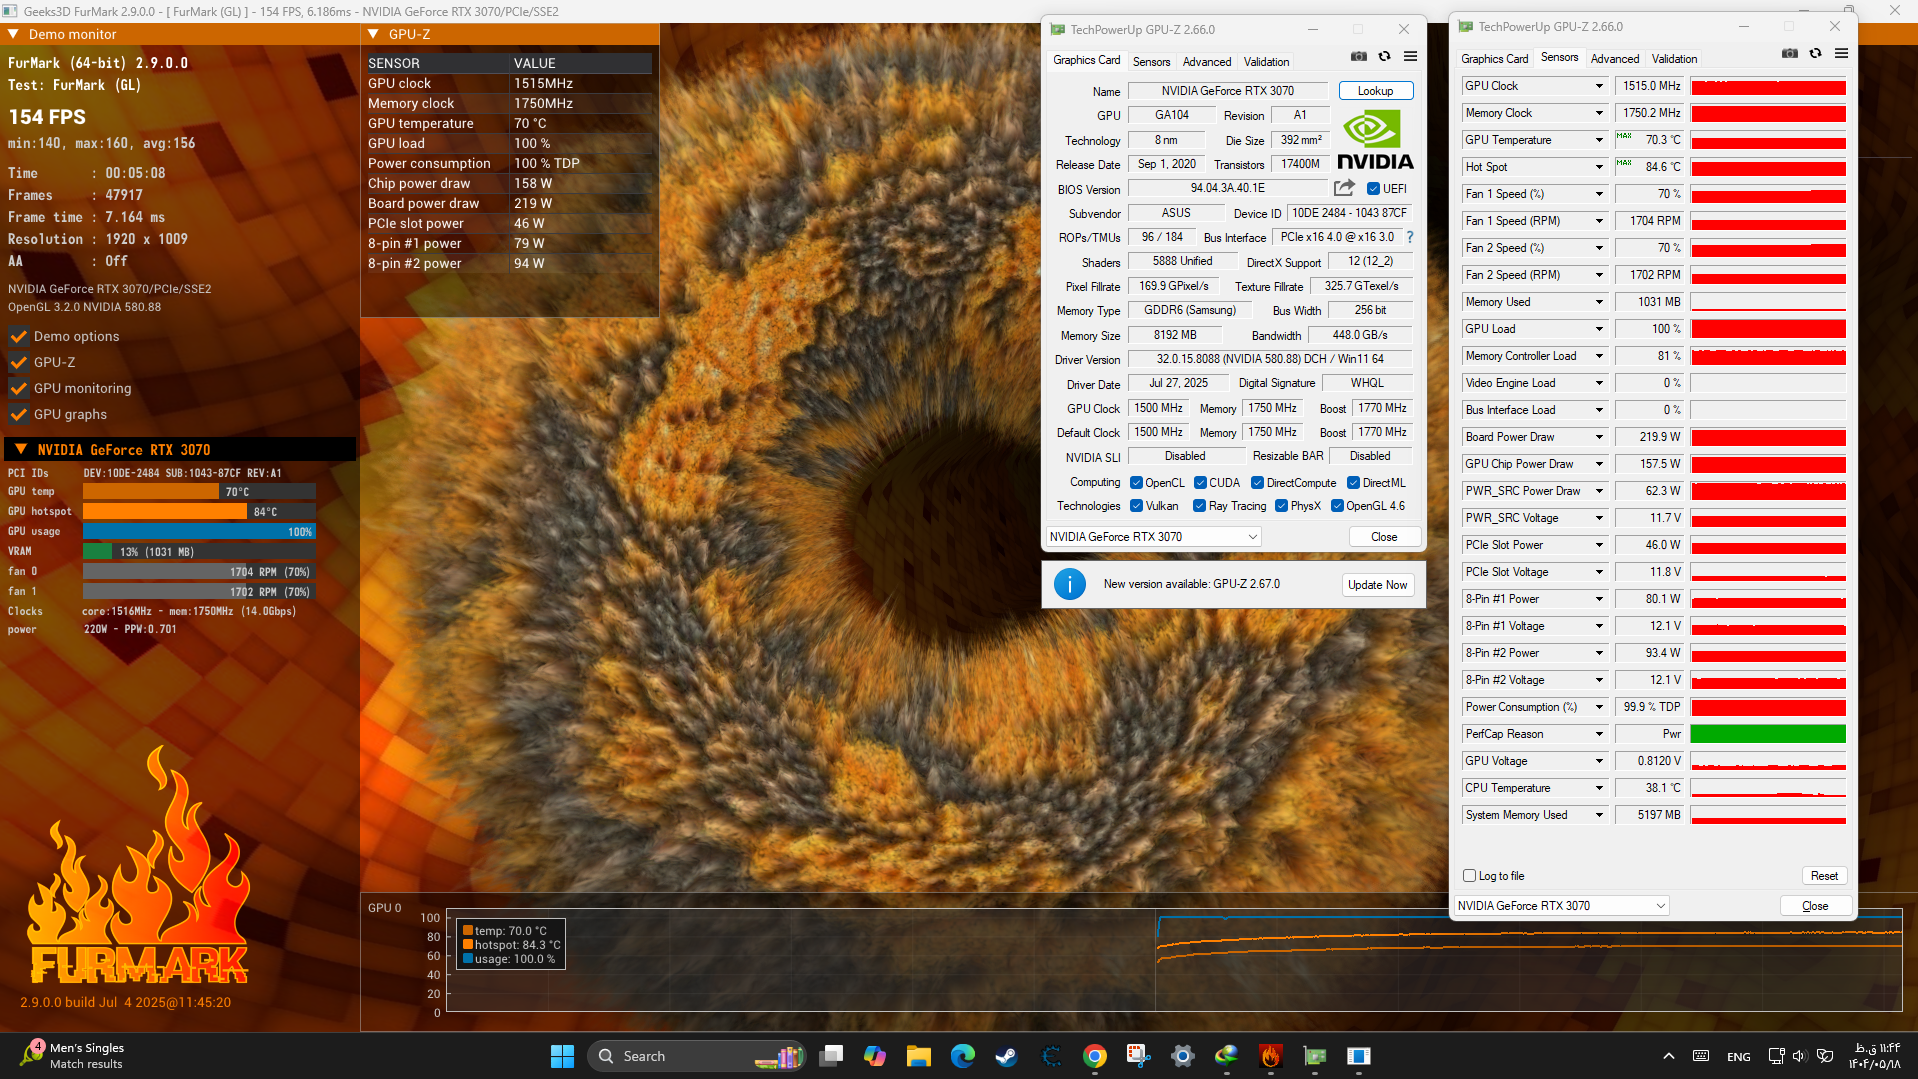Click the NVIDIA logo in GPU-Z
Image resolution: width=1918 pixels, height=1079 pixels.
(x=1375, y=141)
